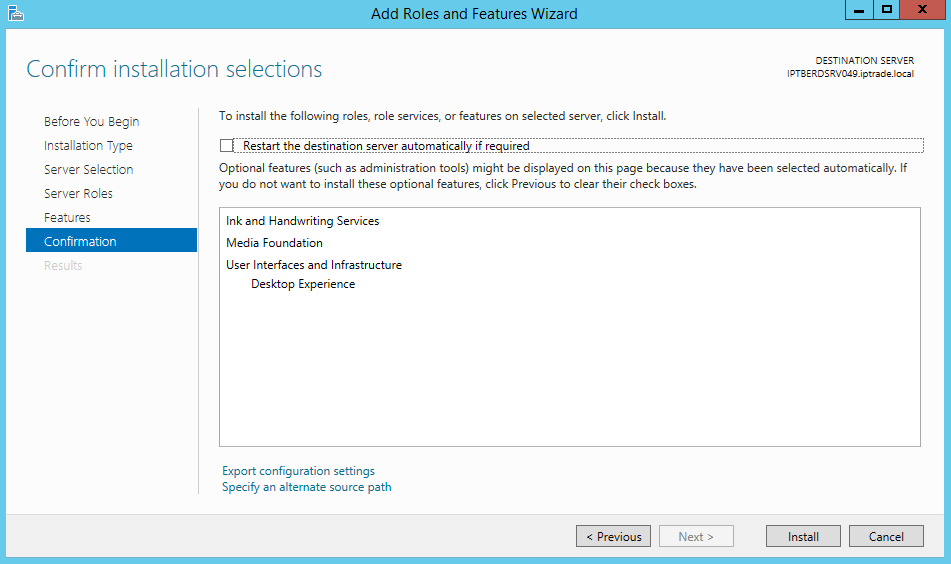The width and height of the screenshot is (951, 564).
Task: Maximize the wizard window
Action: [887, 10]
